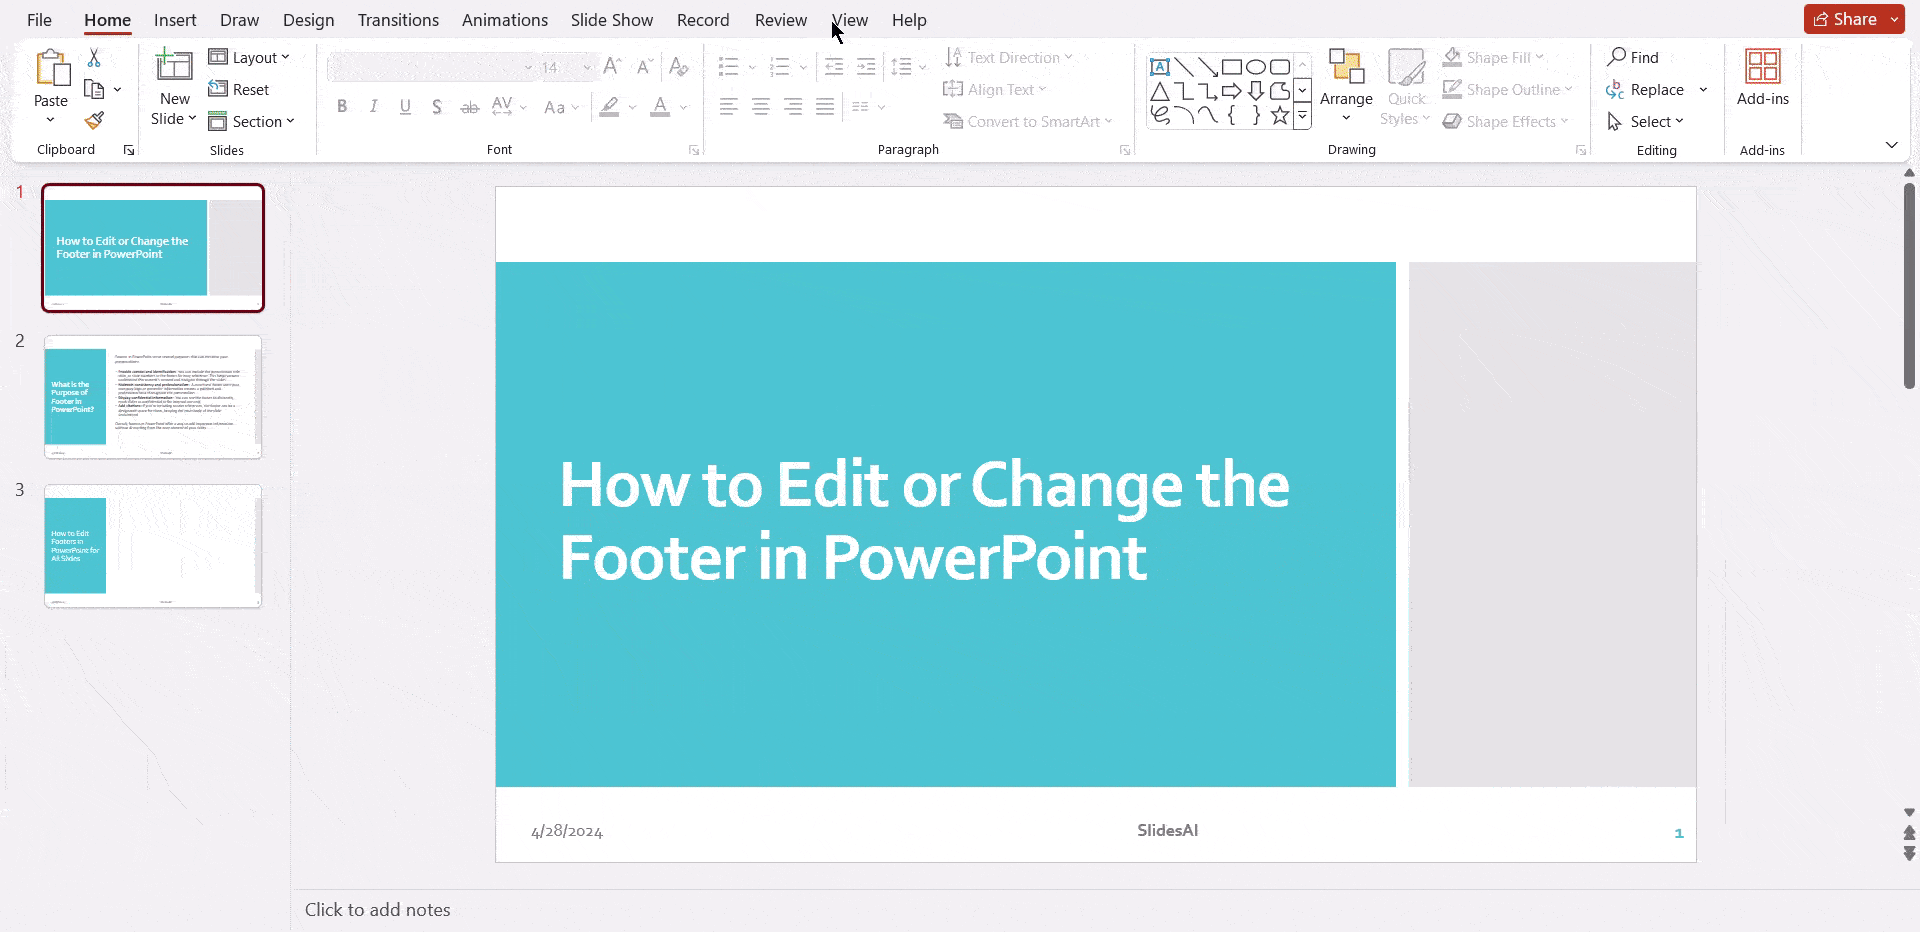This screenshot has height=932, width=1920.
Task: Click the Share button
Action: click(1845, 19)
